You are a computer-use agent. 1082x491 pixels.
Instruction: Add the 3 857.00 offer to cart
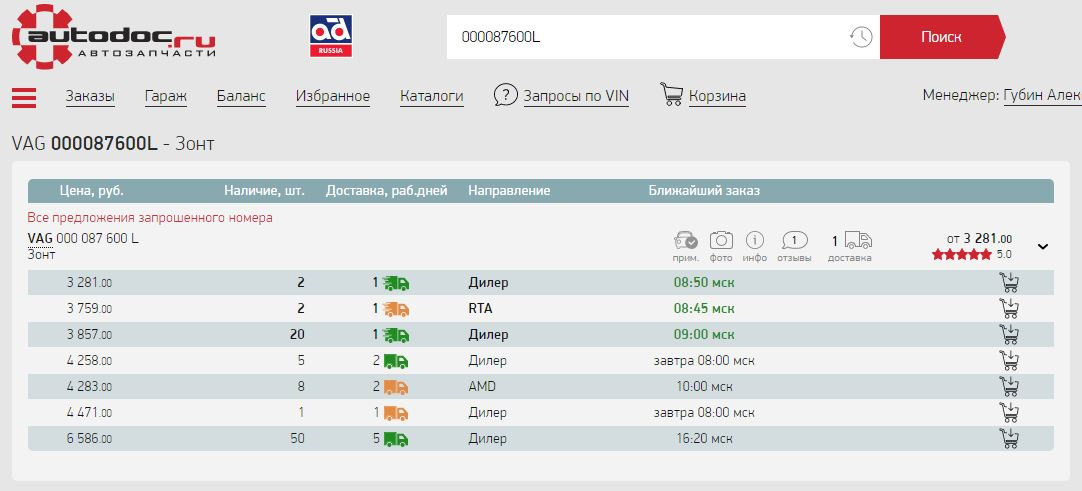tap(1009, 334)
